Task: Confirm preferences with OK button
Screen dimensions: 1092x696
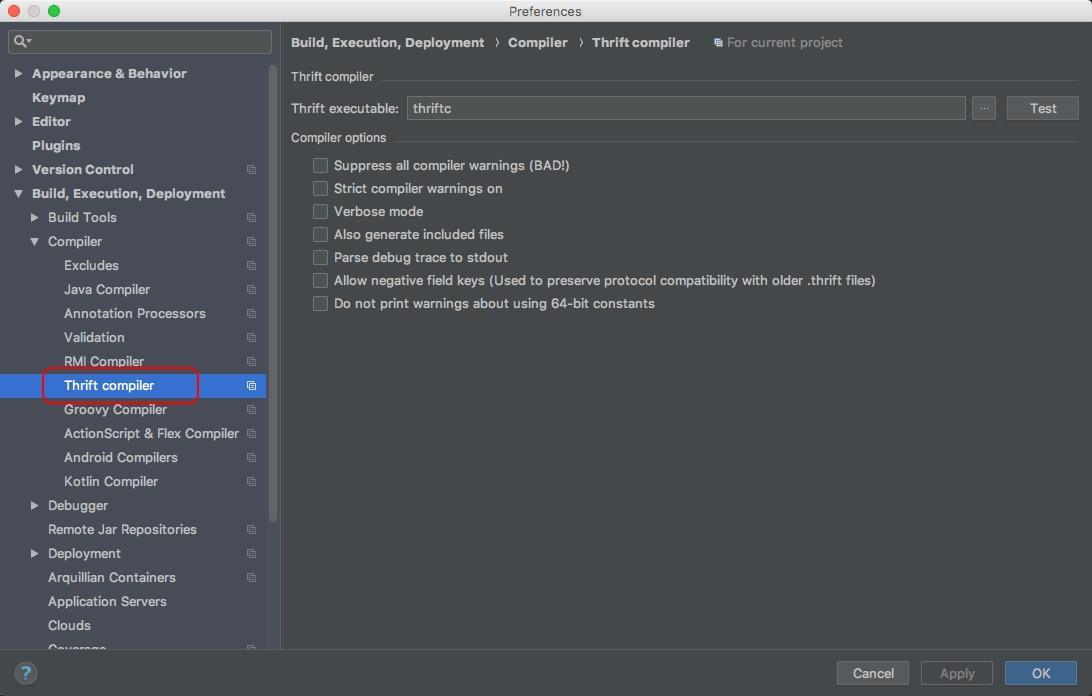Action: 1040,673
